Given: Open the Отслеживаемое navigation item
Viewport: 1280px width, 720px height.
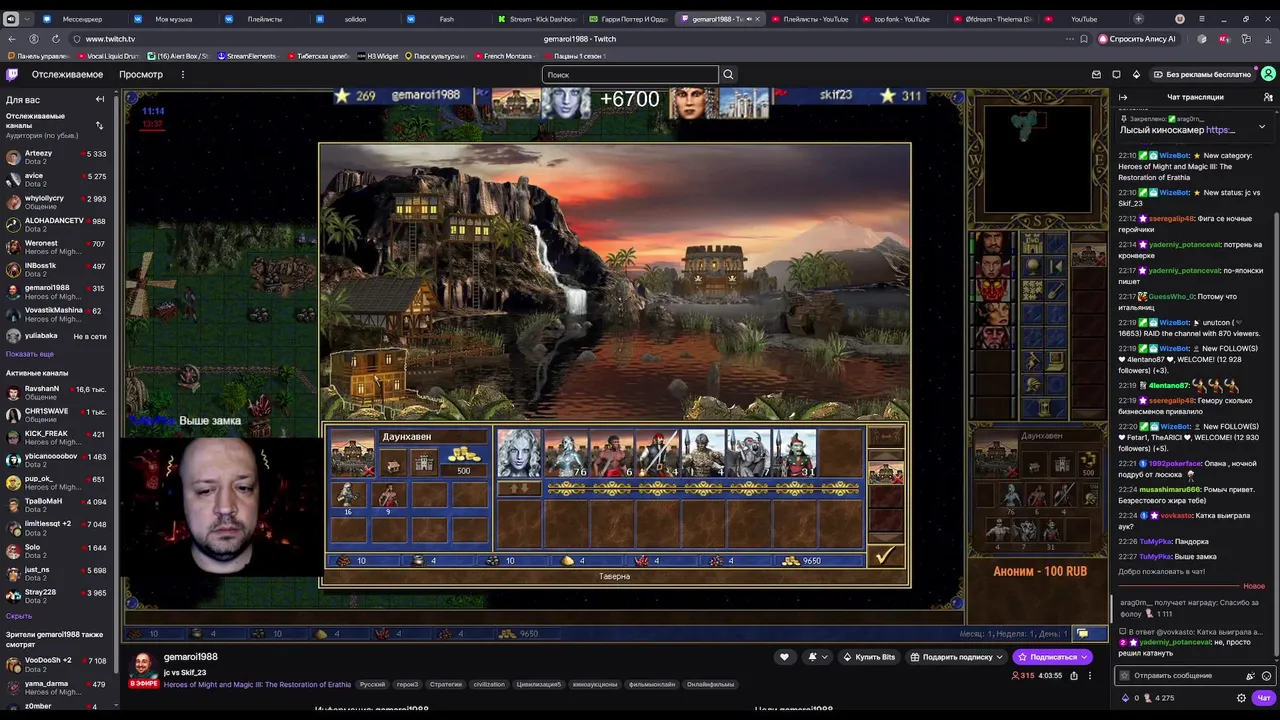Looking at the screenshot, I should pyautogui.click(x=67, y=74).
